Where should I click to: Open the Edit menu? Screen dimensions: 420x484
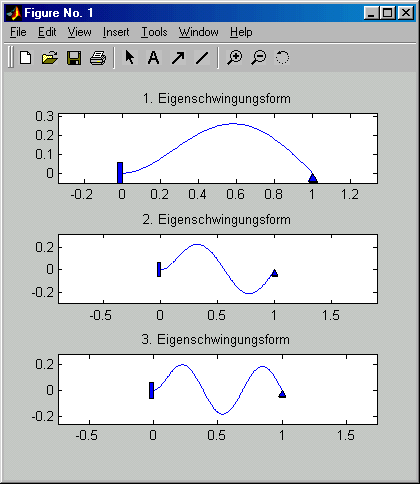coord(47,32)
